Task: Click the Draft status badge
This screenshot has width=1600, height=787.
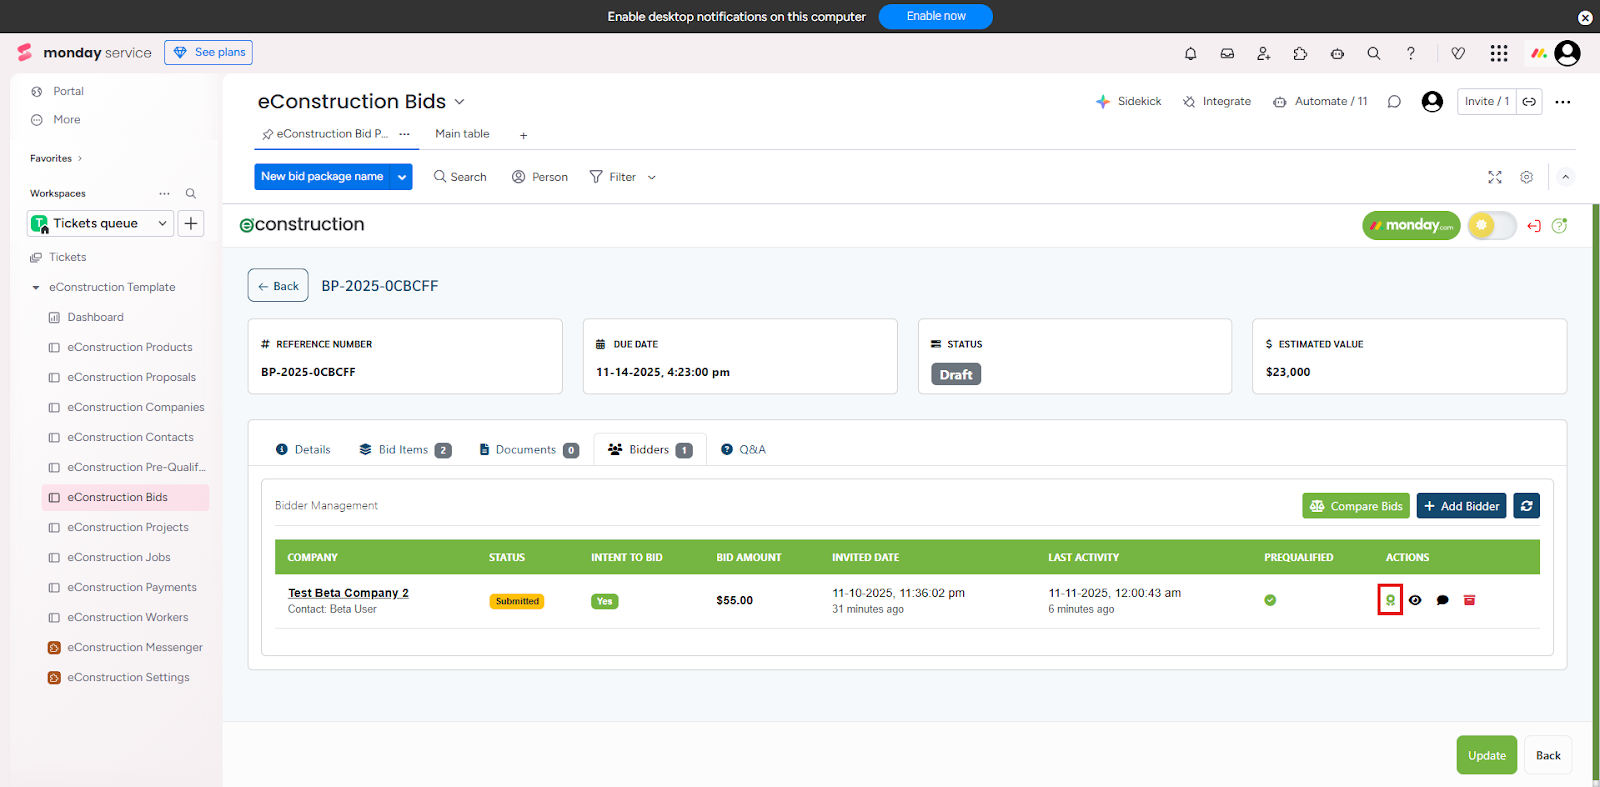Action: click(955, 375)
